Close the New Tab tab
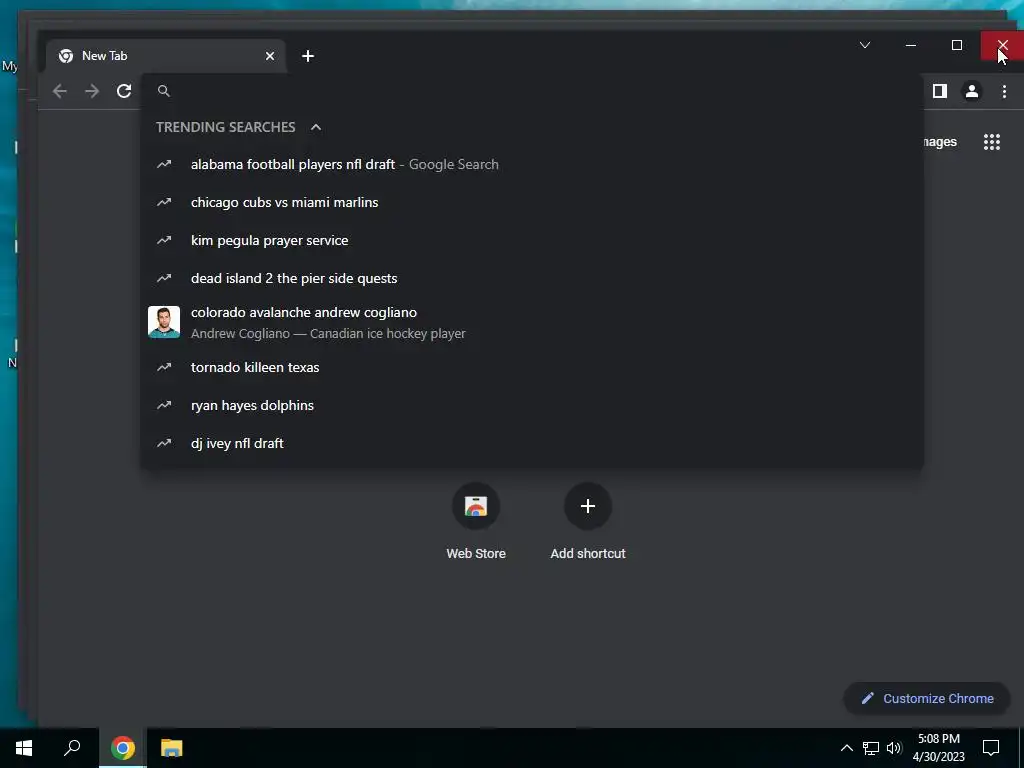This screenshot has width=1024, height=768. [x=270, y=56]
